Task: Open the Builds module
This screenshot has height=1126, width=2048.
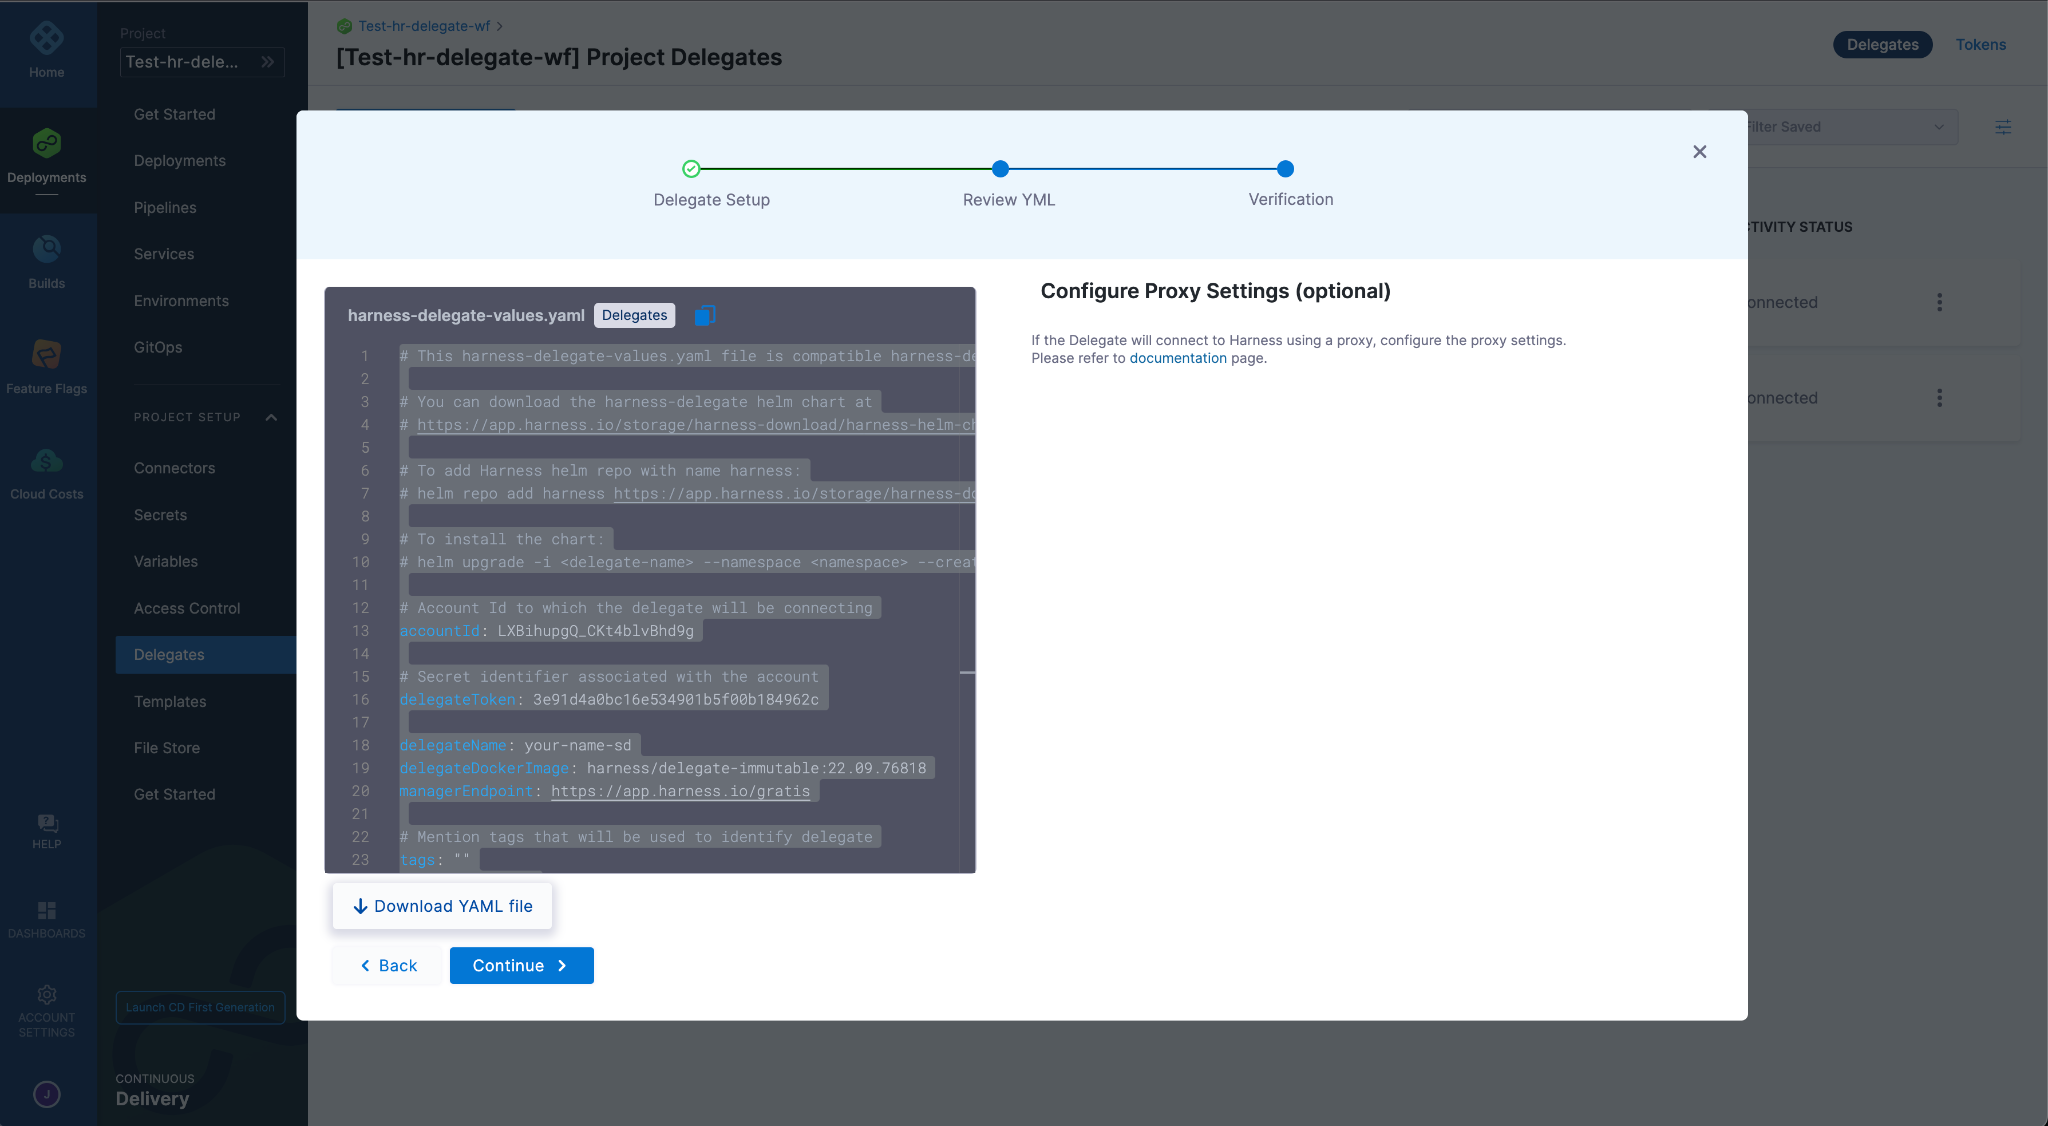Action: click(47, 249)
